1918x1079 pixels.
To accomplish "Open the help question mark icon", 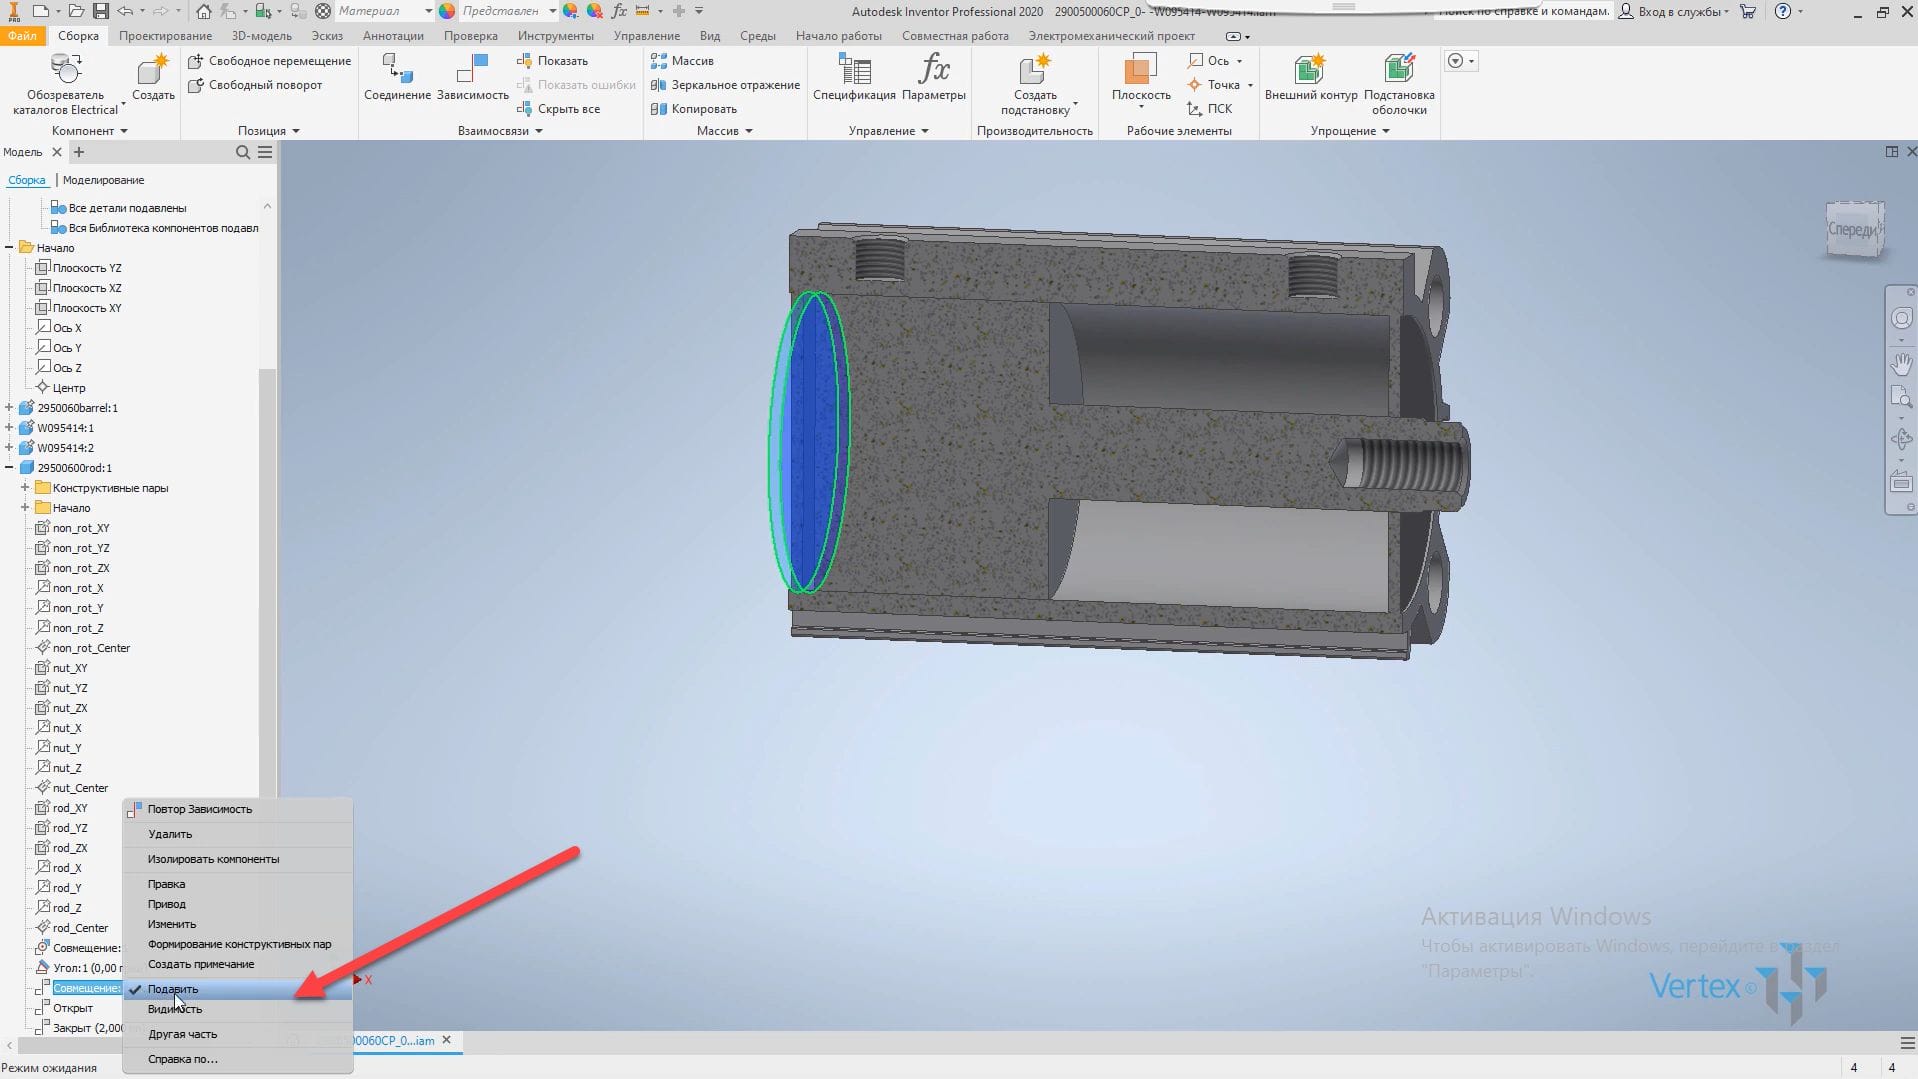I will tap(1782, 11).
